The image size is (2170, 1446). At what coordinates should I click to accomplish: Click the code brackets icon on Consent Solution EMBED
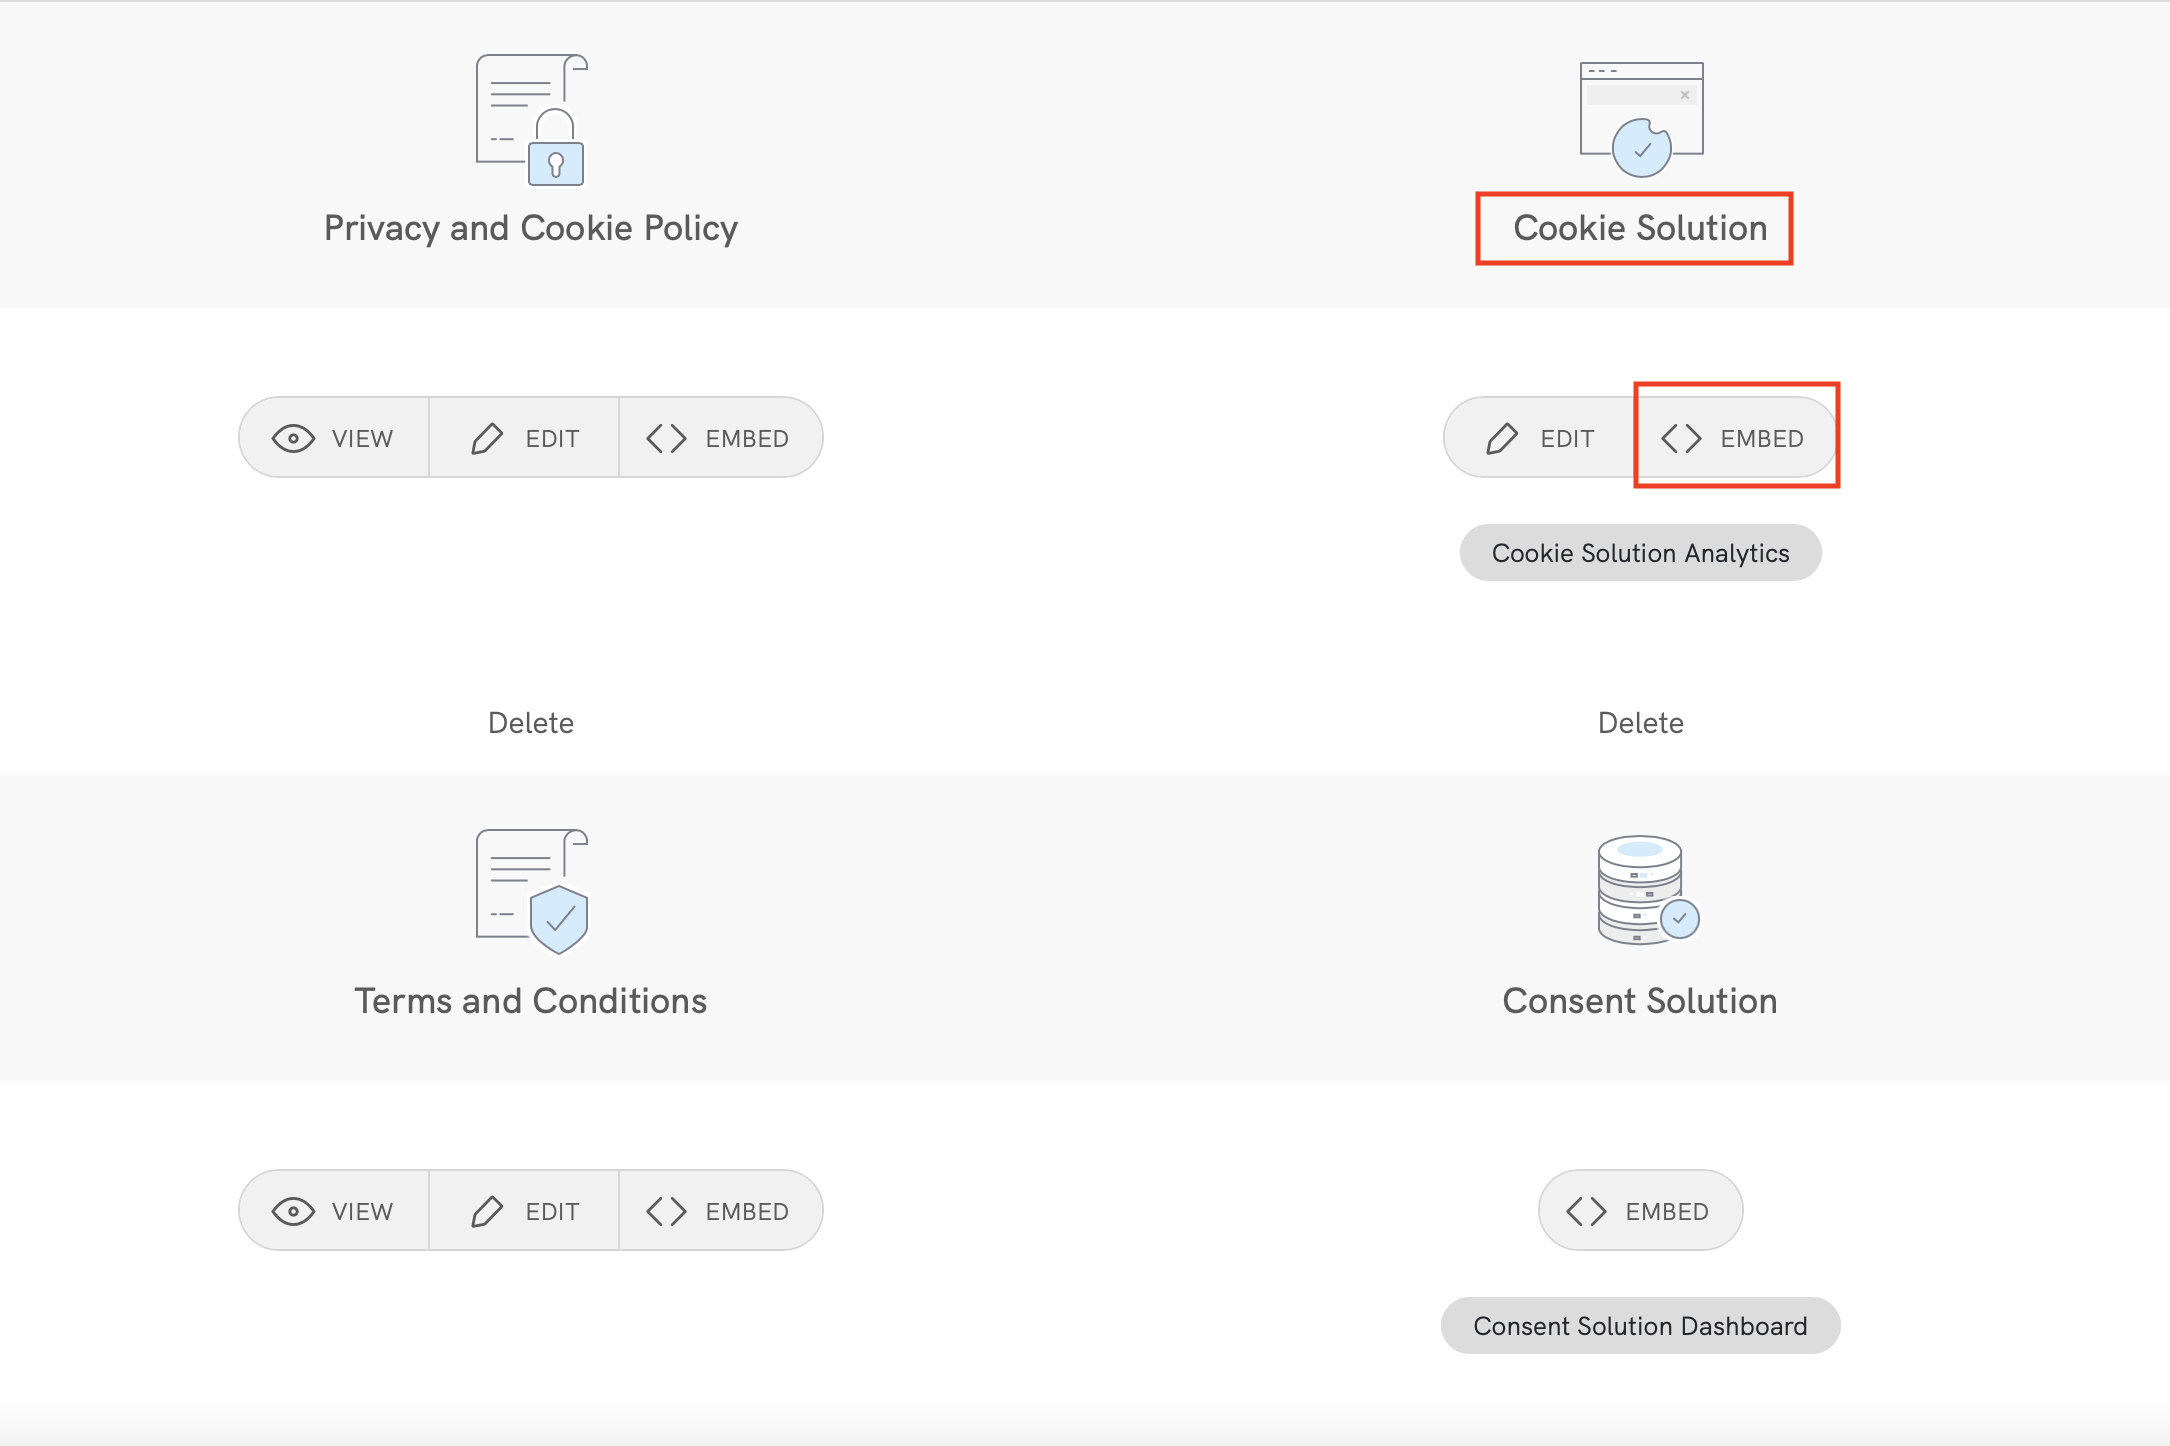[x=1589, y=1210]
